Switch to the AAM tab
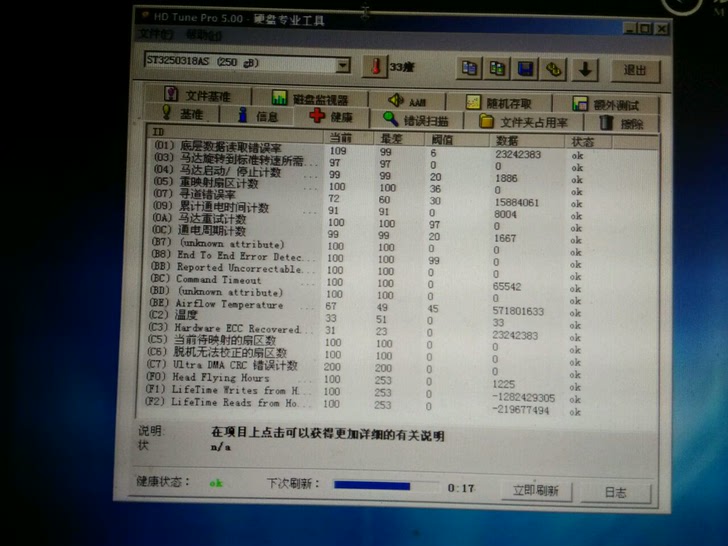This screenshot has width=728, height=546. coord(407,101)
